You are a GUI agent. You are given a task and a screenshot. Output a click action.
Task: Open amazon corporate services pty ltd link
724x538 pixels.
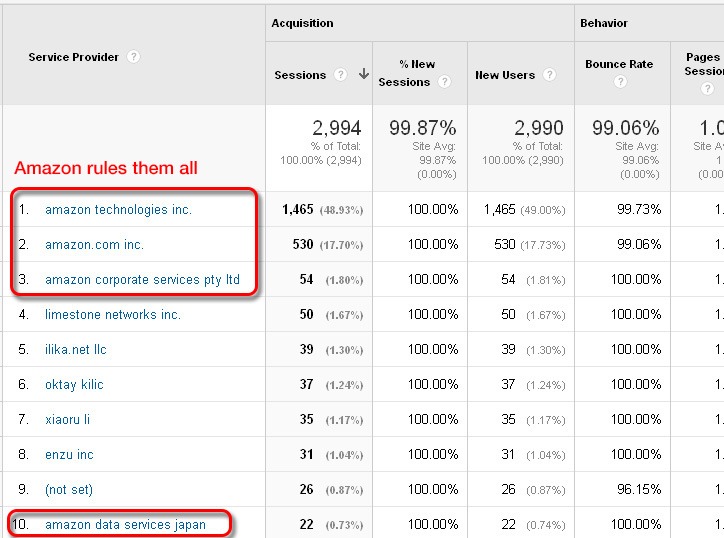point(142,279)
